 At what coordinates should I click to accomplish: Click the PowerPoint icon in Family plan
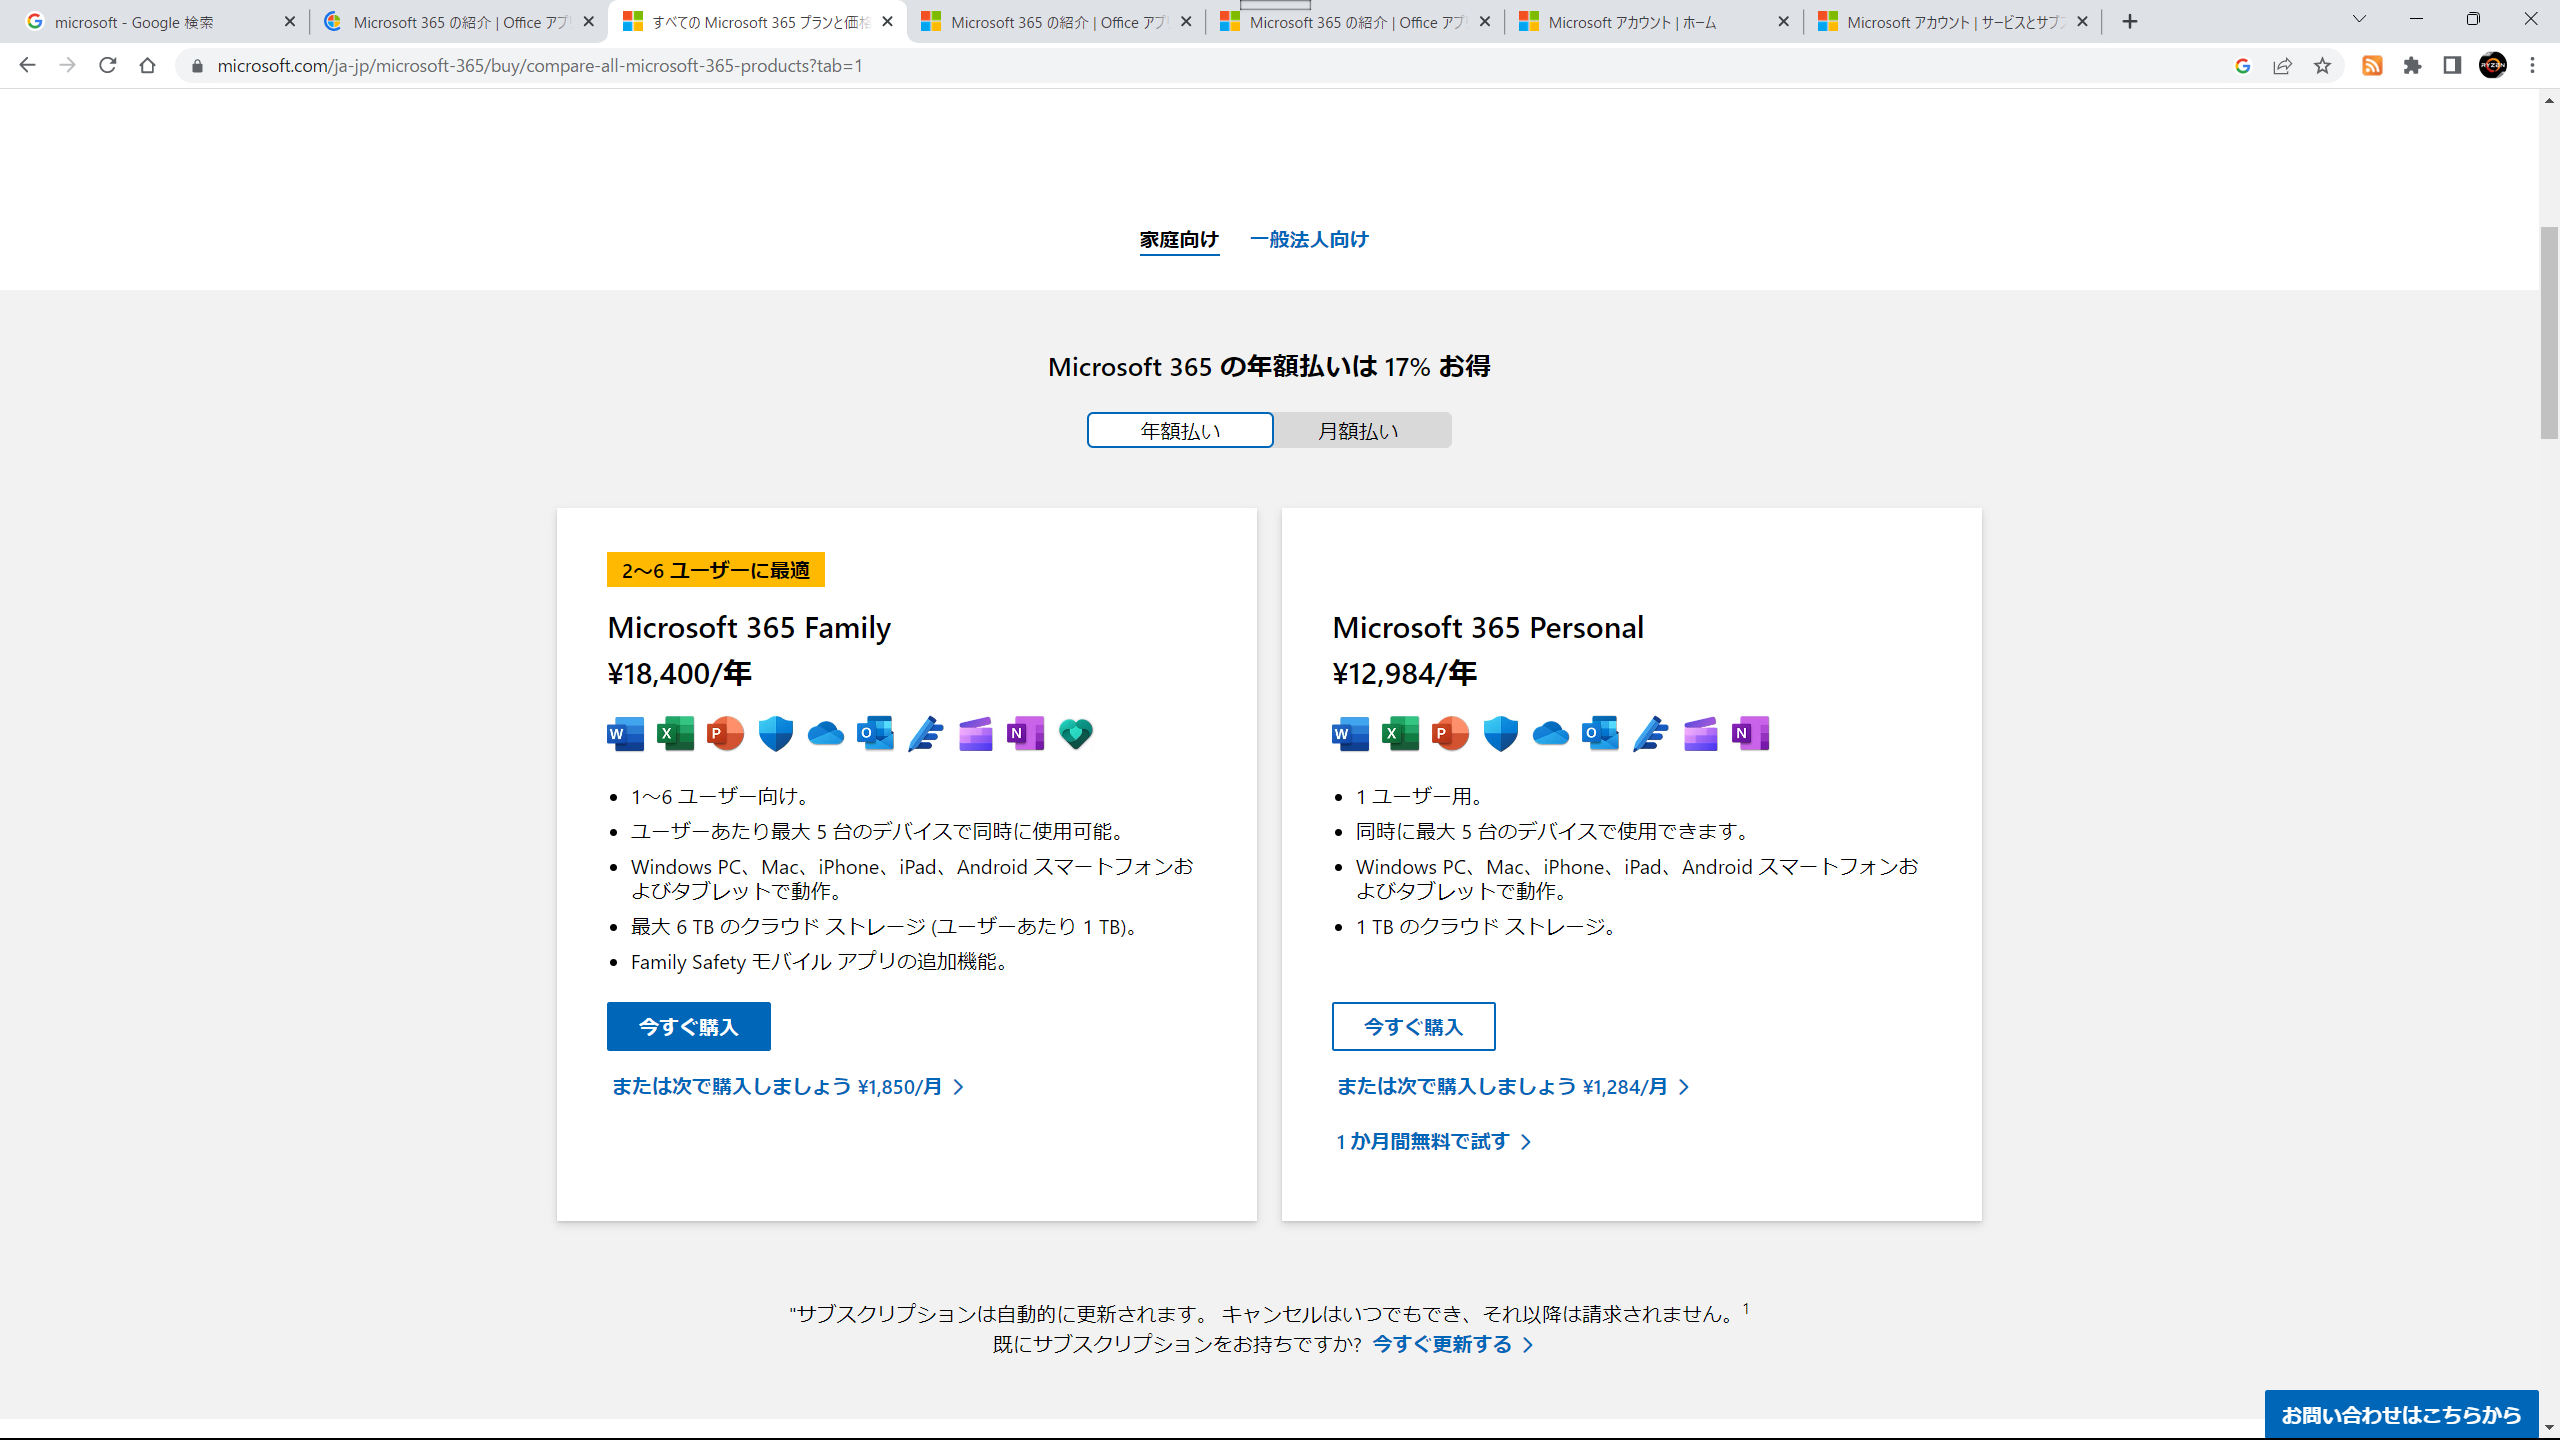pos(726,734)
